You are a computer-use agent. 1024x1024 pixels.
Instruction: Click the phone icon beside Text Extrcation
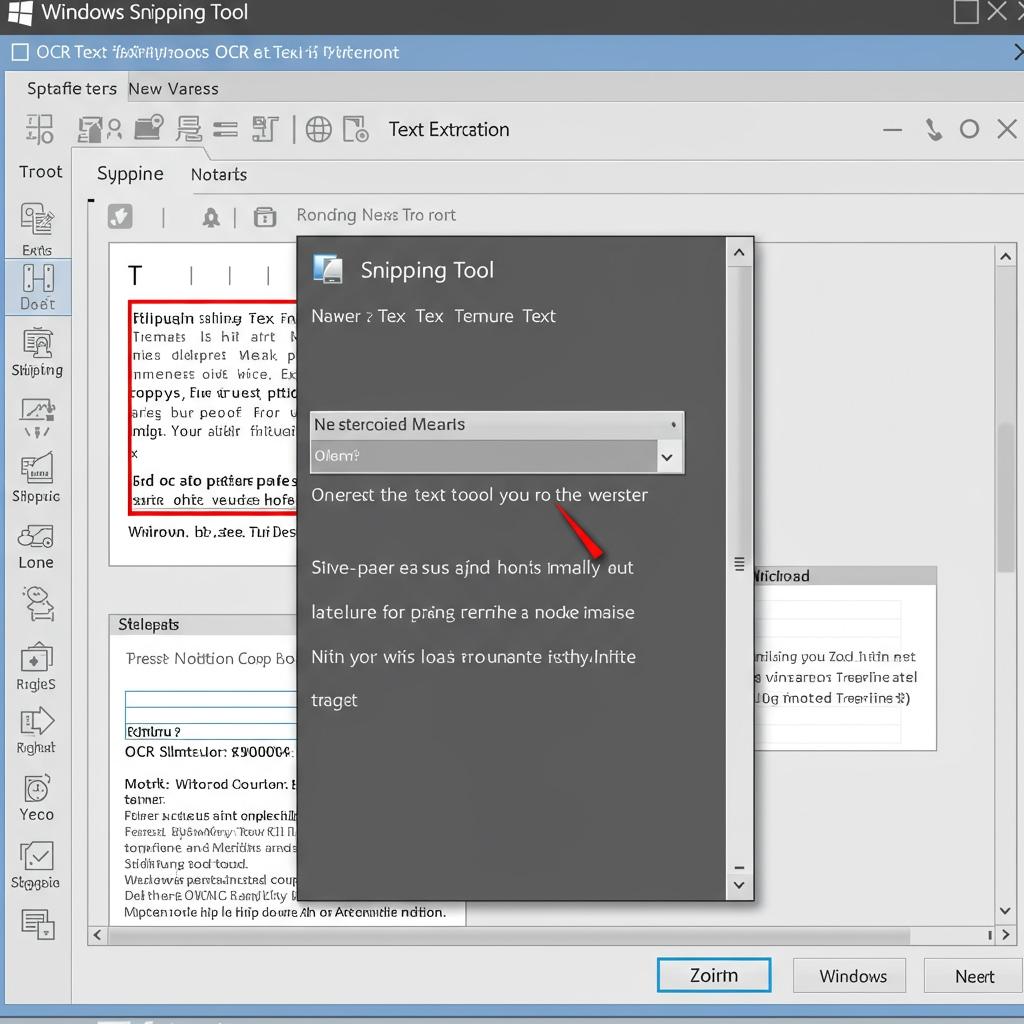(x=934, y=129)
